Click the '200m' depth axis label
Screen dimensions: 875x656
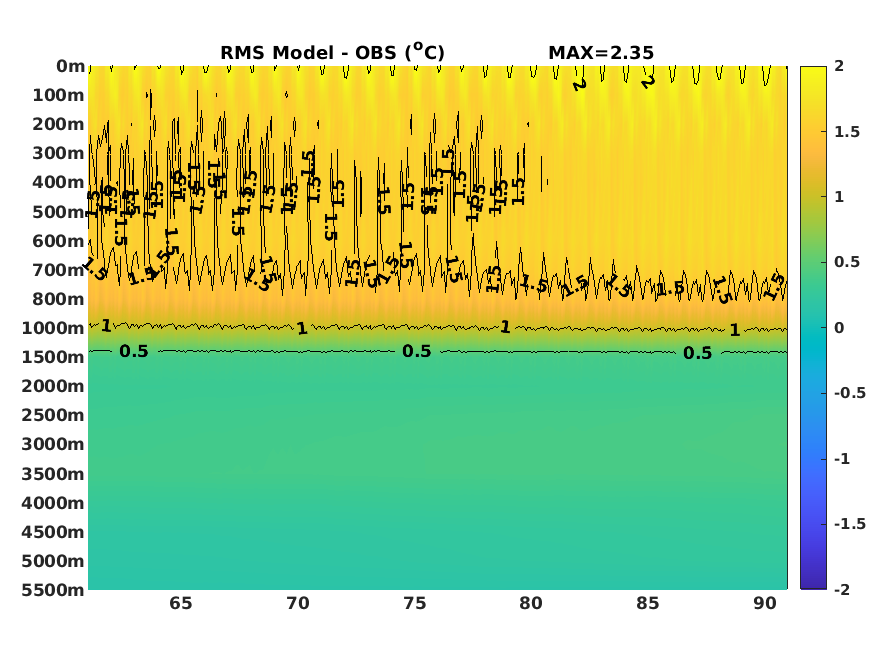pyautogui.click(x=58, y=124)
